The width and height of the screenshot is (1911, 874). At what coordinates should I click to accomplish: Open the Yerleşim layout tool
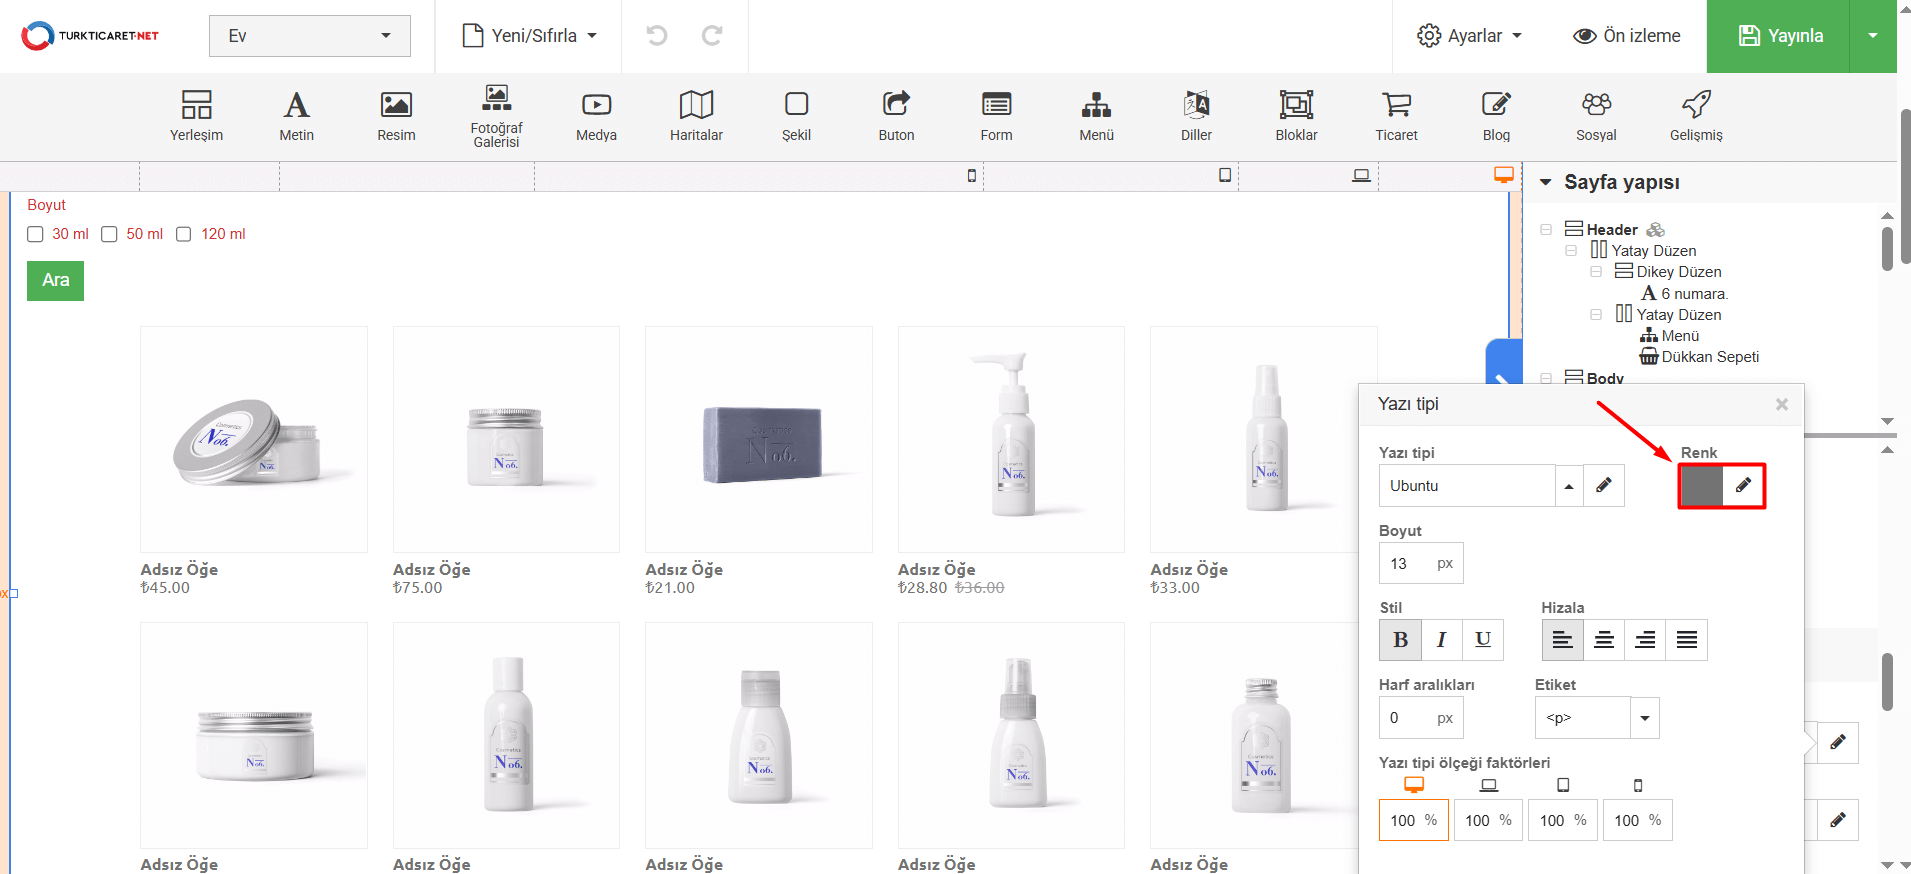(x=196, y=115)
